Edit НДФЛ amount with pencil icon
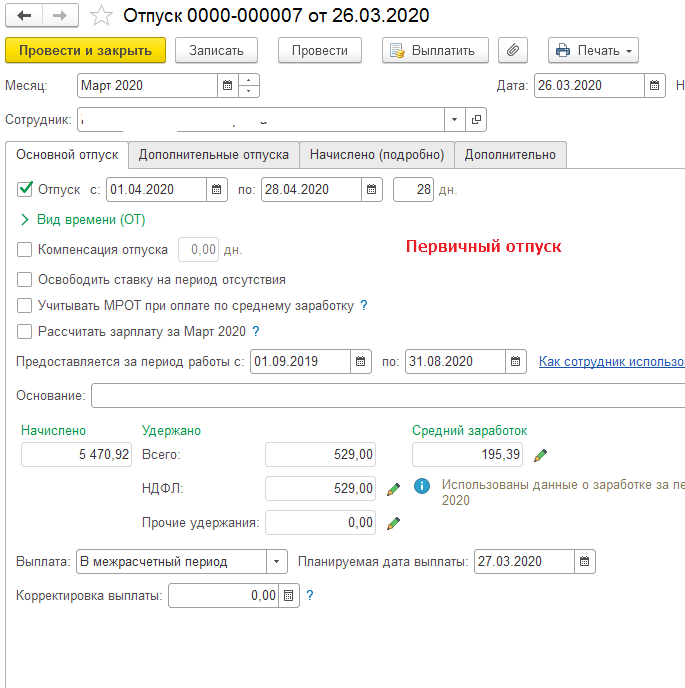The image size is (685, 688). tap(394, 489)
